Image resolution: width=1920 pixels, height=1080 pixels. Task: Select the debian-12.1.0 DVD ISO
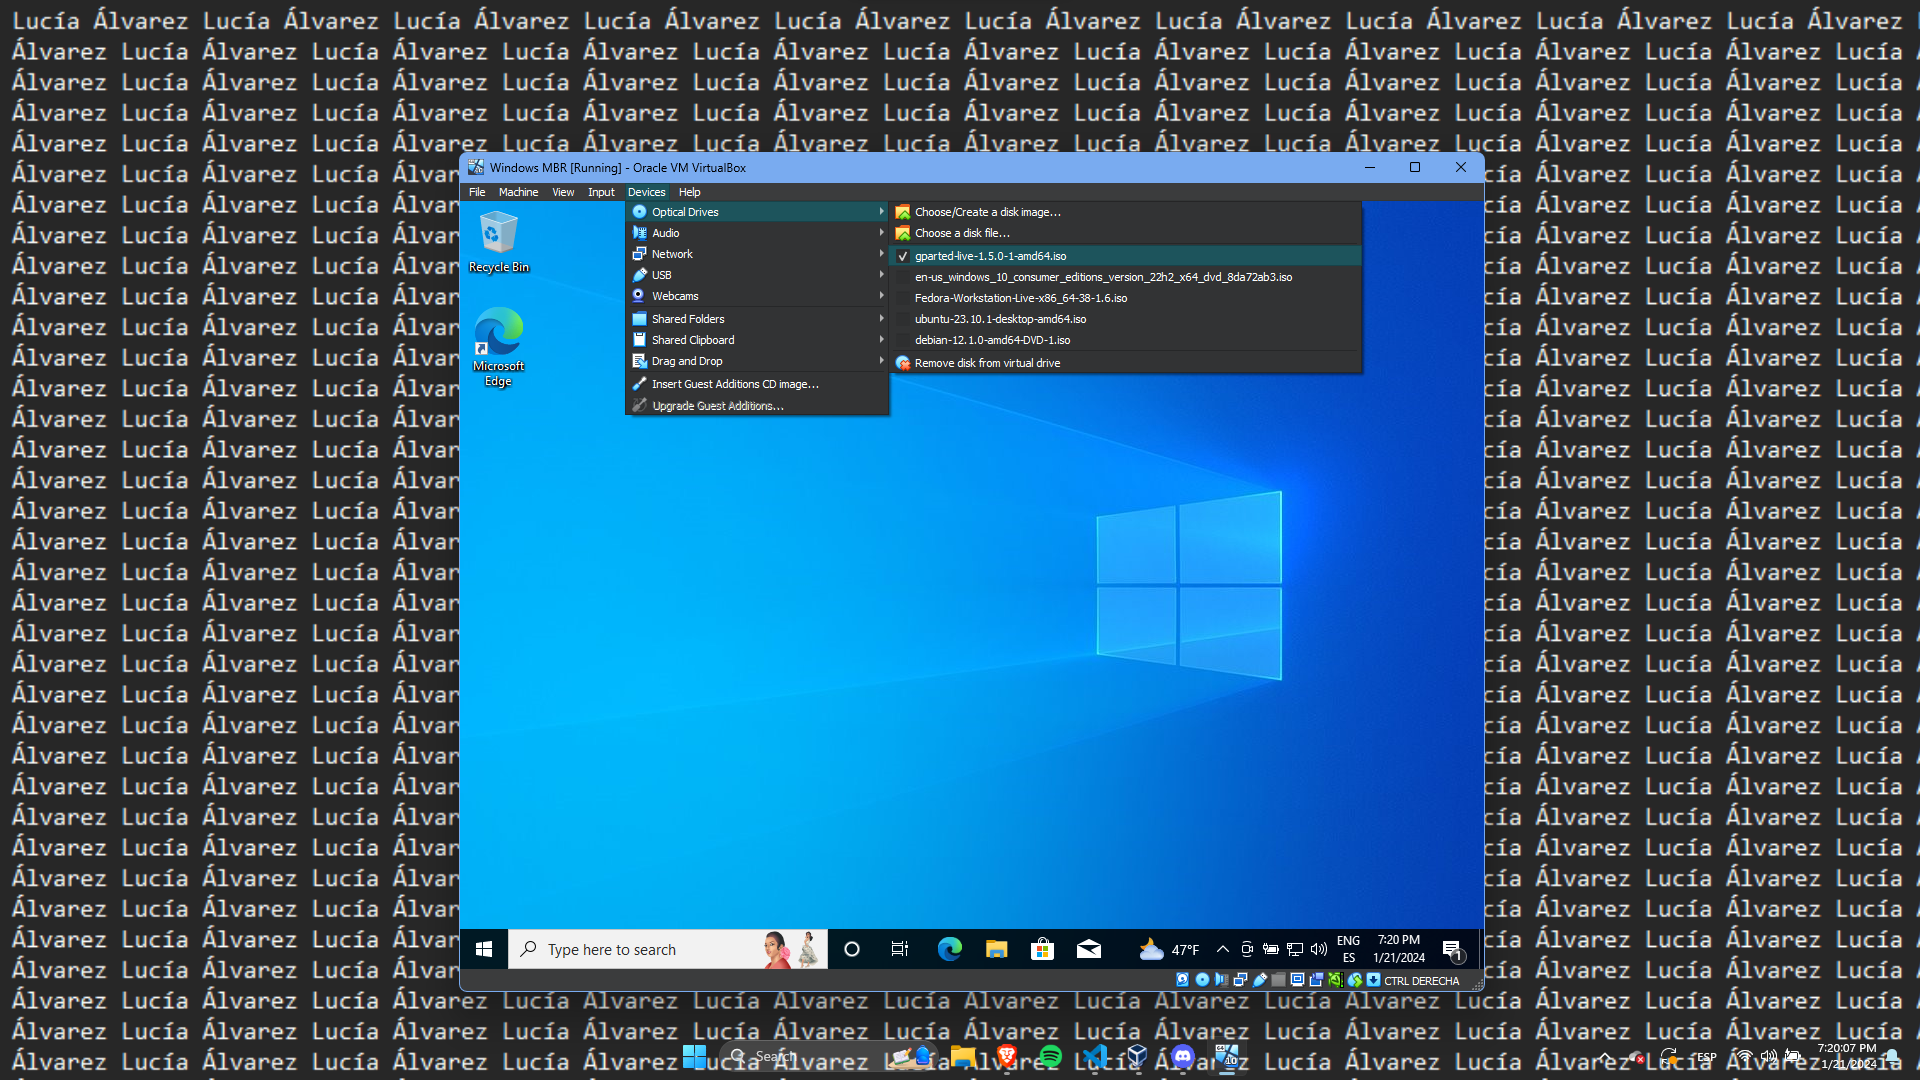coord(992,340)
